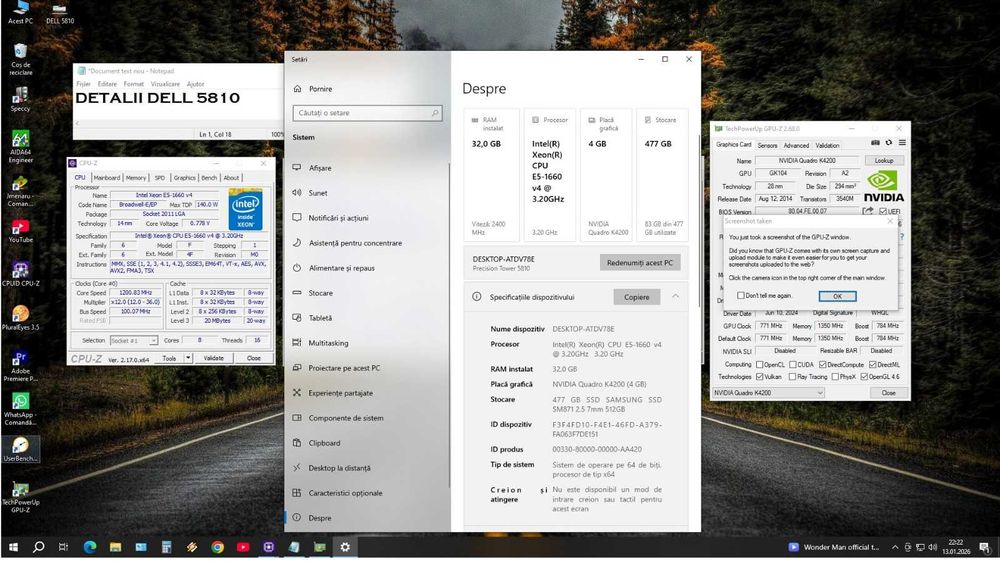Switch to the CPU-Z Bench tab

click(x=209, y=178)
